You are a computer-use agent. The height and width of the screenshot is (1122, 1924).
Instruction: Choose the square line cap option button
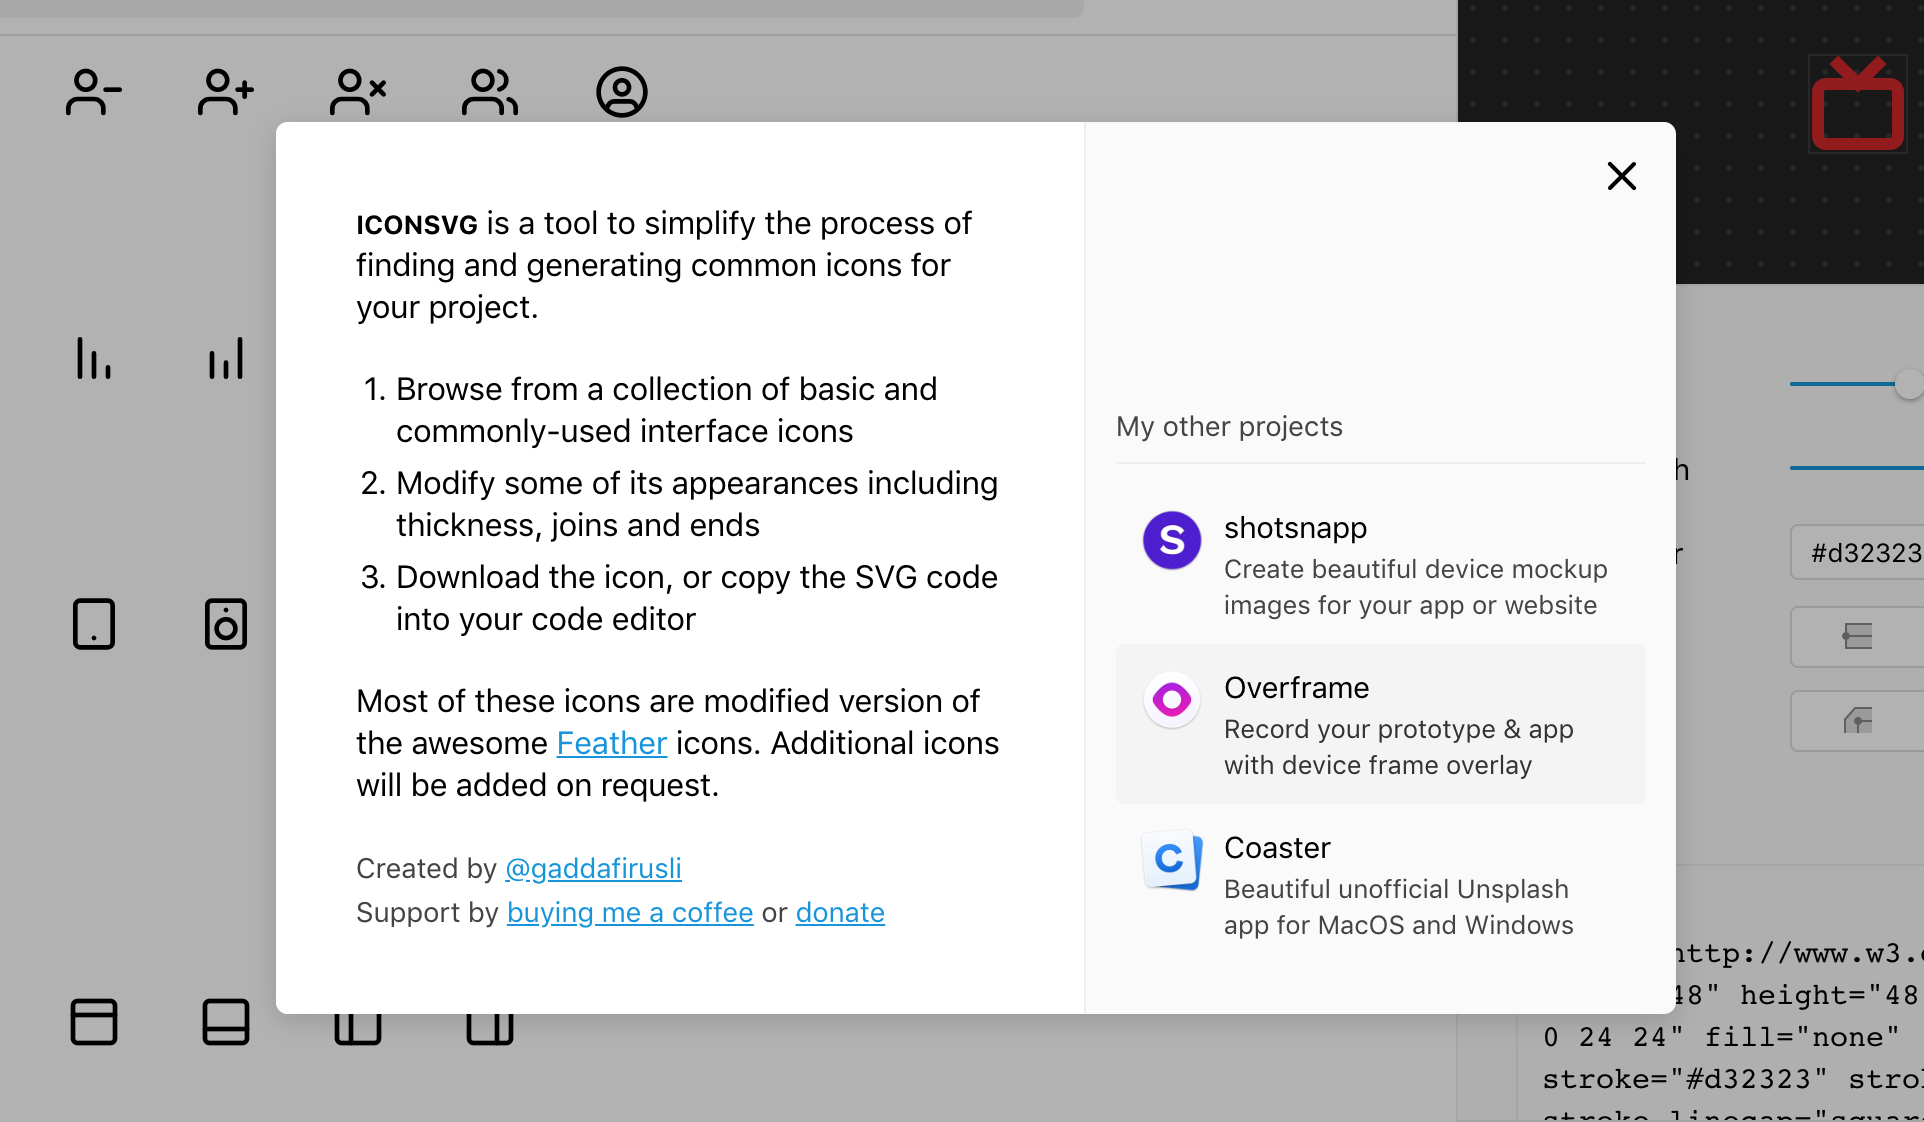tap(1857, 636)
